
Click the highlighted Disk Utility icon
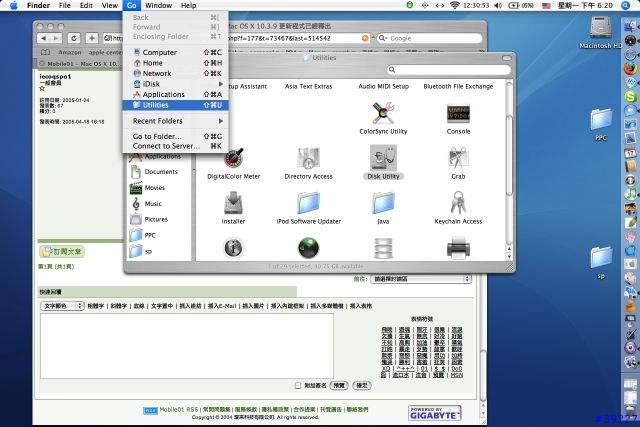click(x=383, y=158)
